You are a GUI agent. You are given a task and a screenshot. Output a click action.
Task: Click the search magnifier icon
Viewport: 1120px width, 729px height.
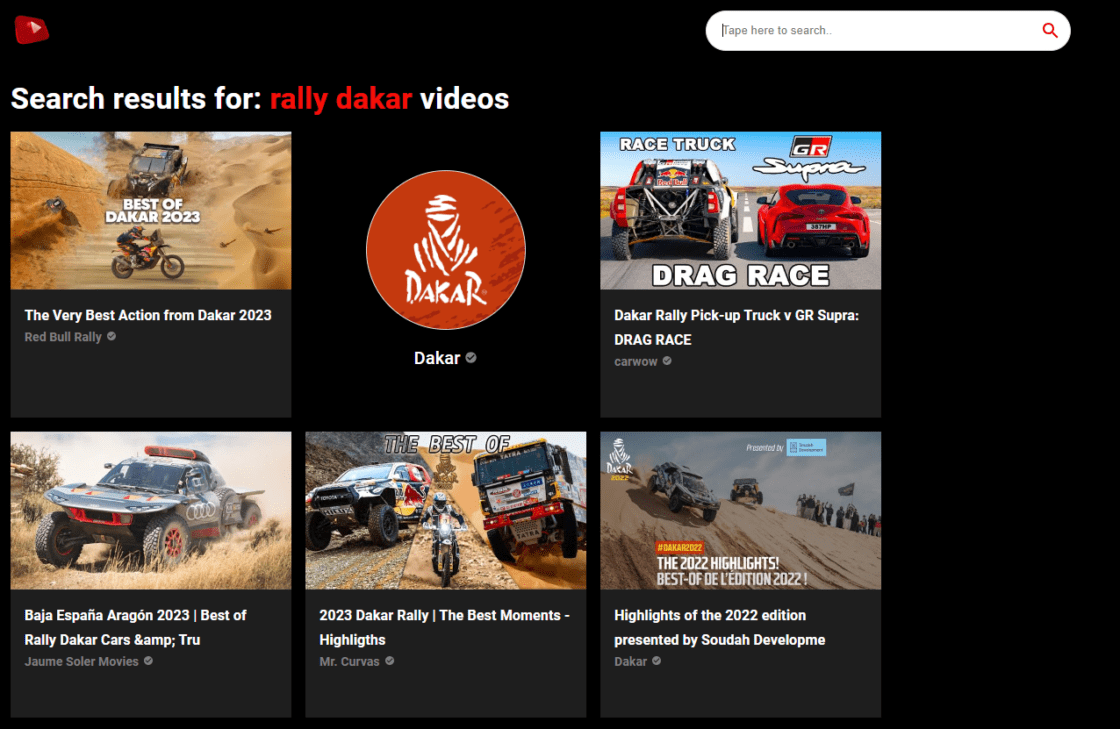coord(1049,30)
